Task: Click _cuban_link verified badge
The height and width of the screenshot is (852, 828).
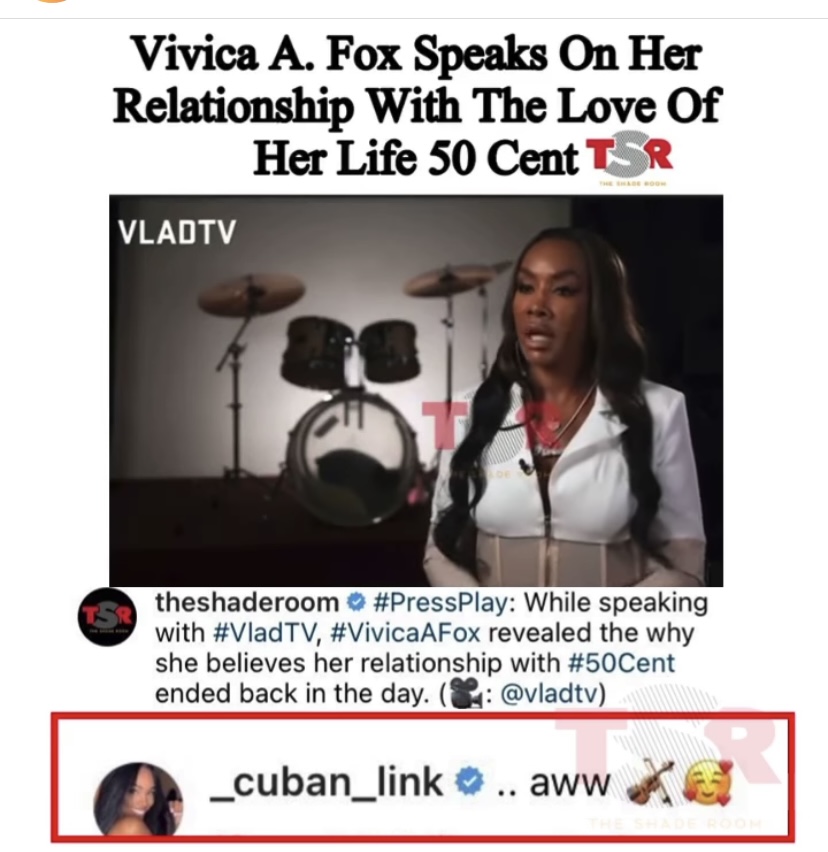Action: 469,782
